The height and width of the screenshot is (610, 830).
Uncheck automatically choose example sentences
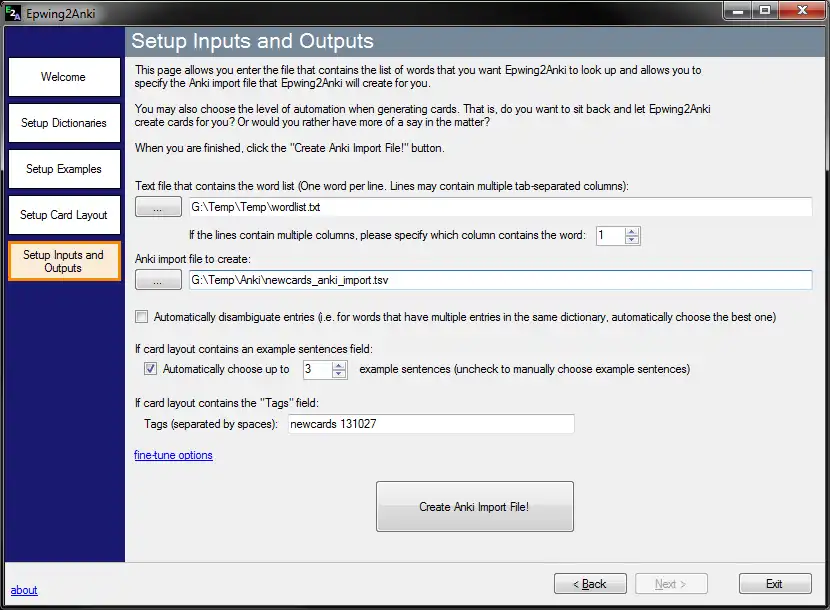point(150,369)
